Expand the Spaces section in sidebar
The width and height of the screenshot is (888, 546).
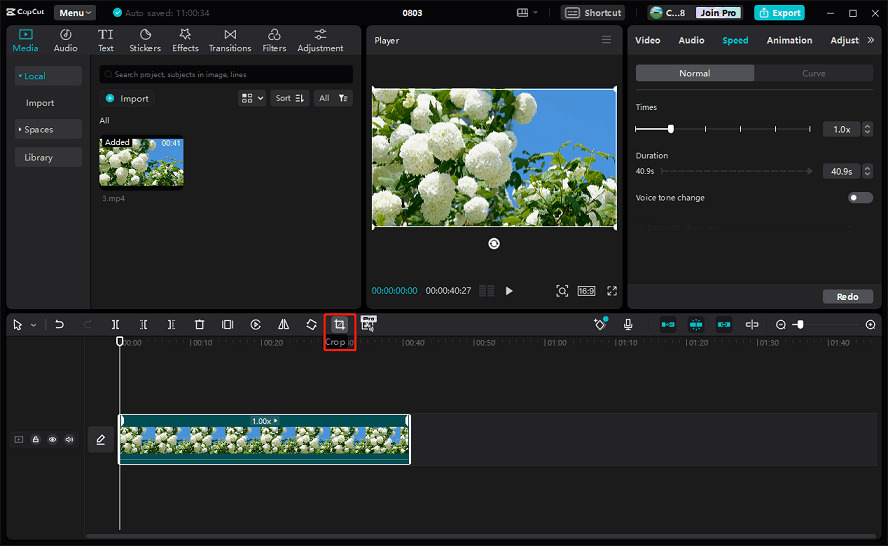coord(39,130)
